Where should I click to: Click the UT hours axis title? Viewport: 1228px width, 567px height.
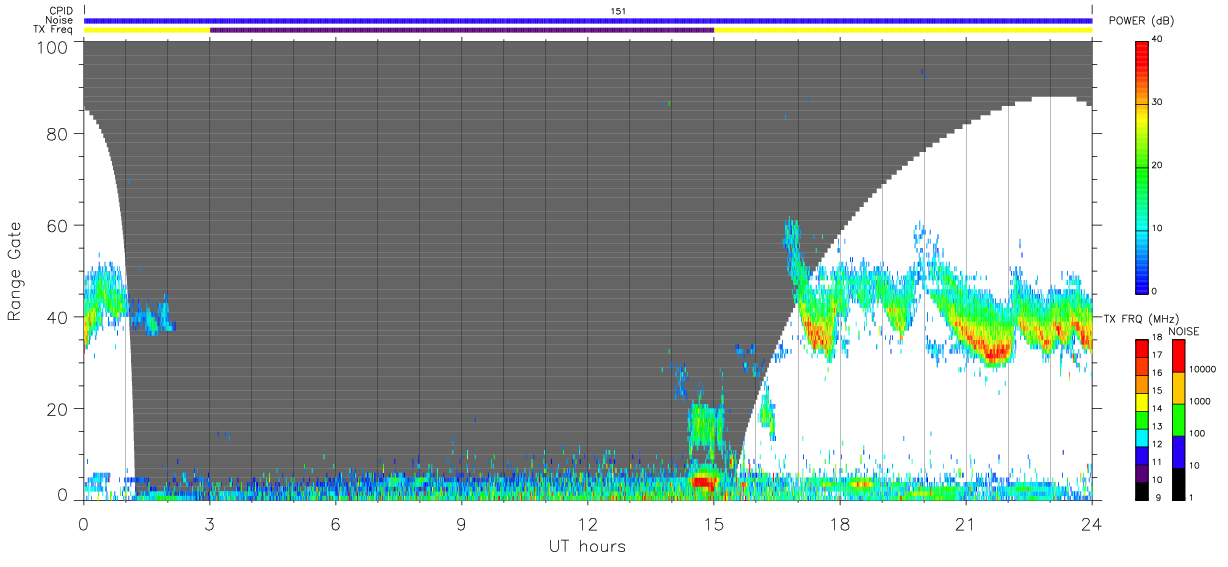[x=587, y=546]
